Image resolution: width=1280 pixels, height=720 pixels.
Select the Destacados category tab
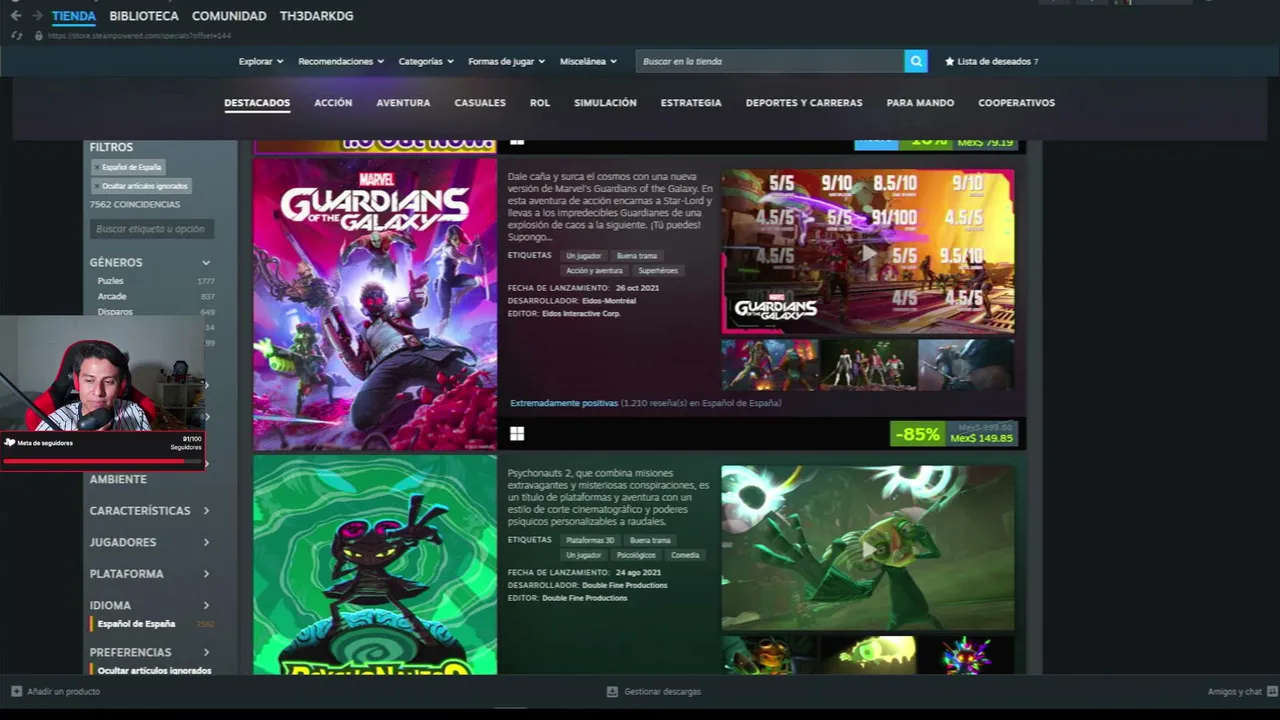(257, 103)
